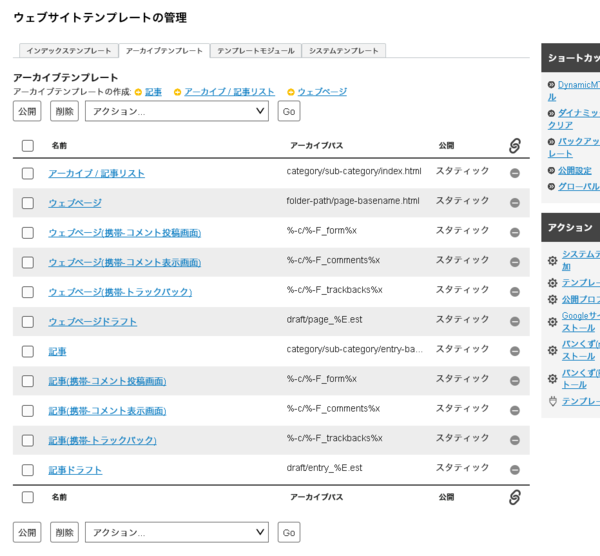The image size is (600, 556).
Task: Open the bottom アクション dropdown
Action: pos(177,532)
